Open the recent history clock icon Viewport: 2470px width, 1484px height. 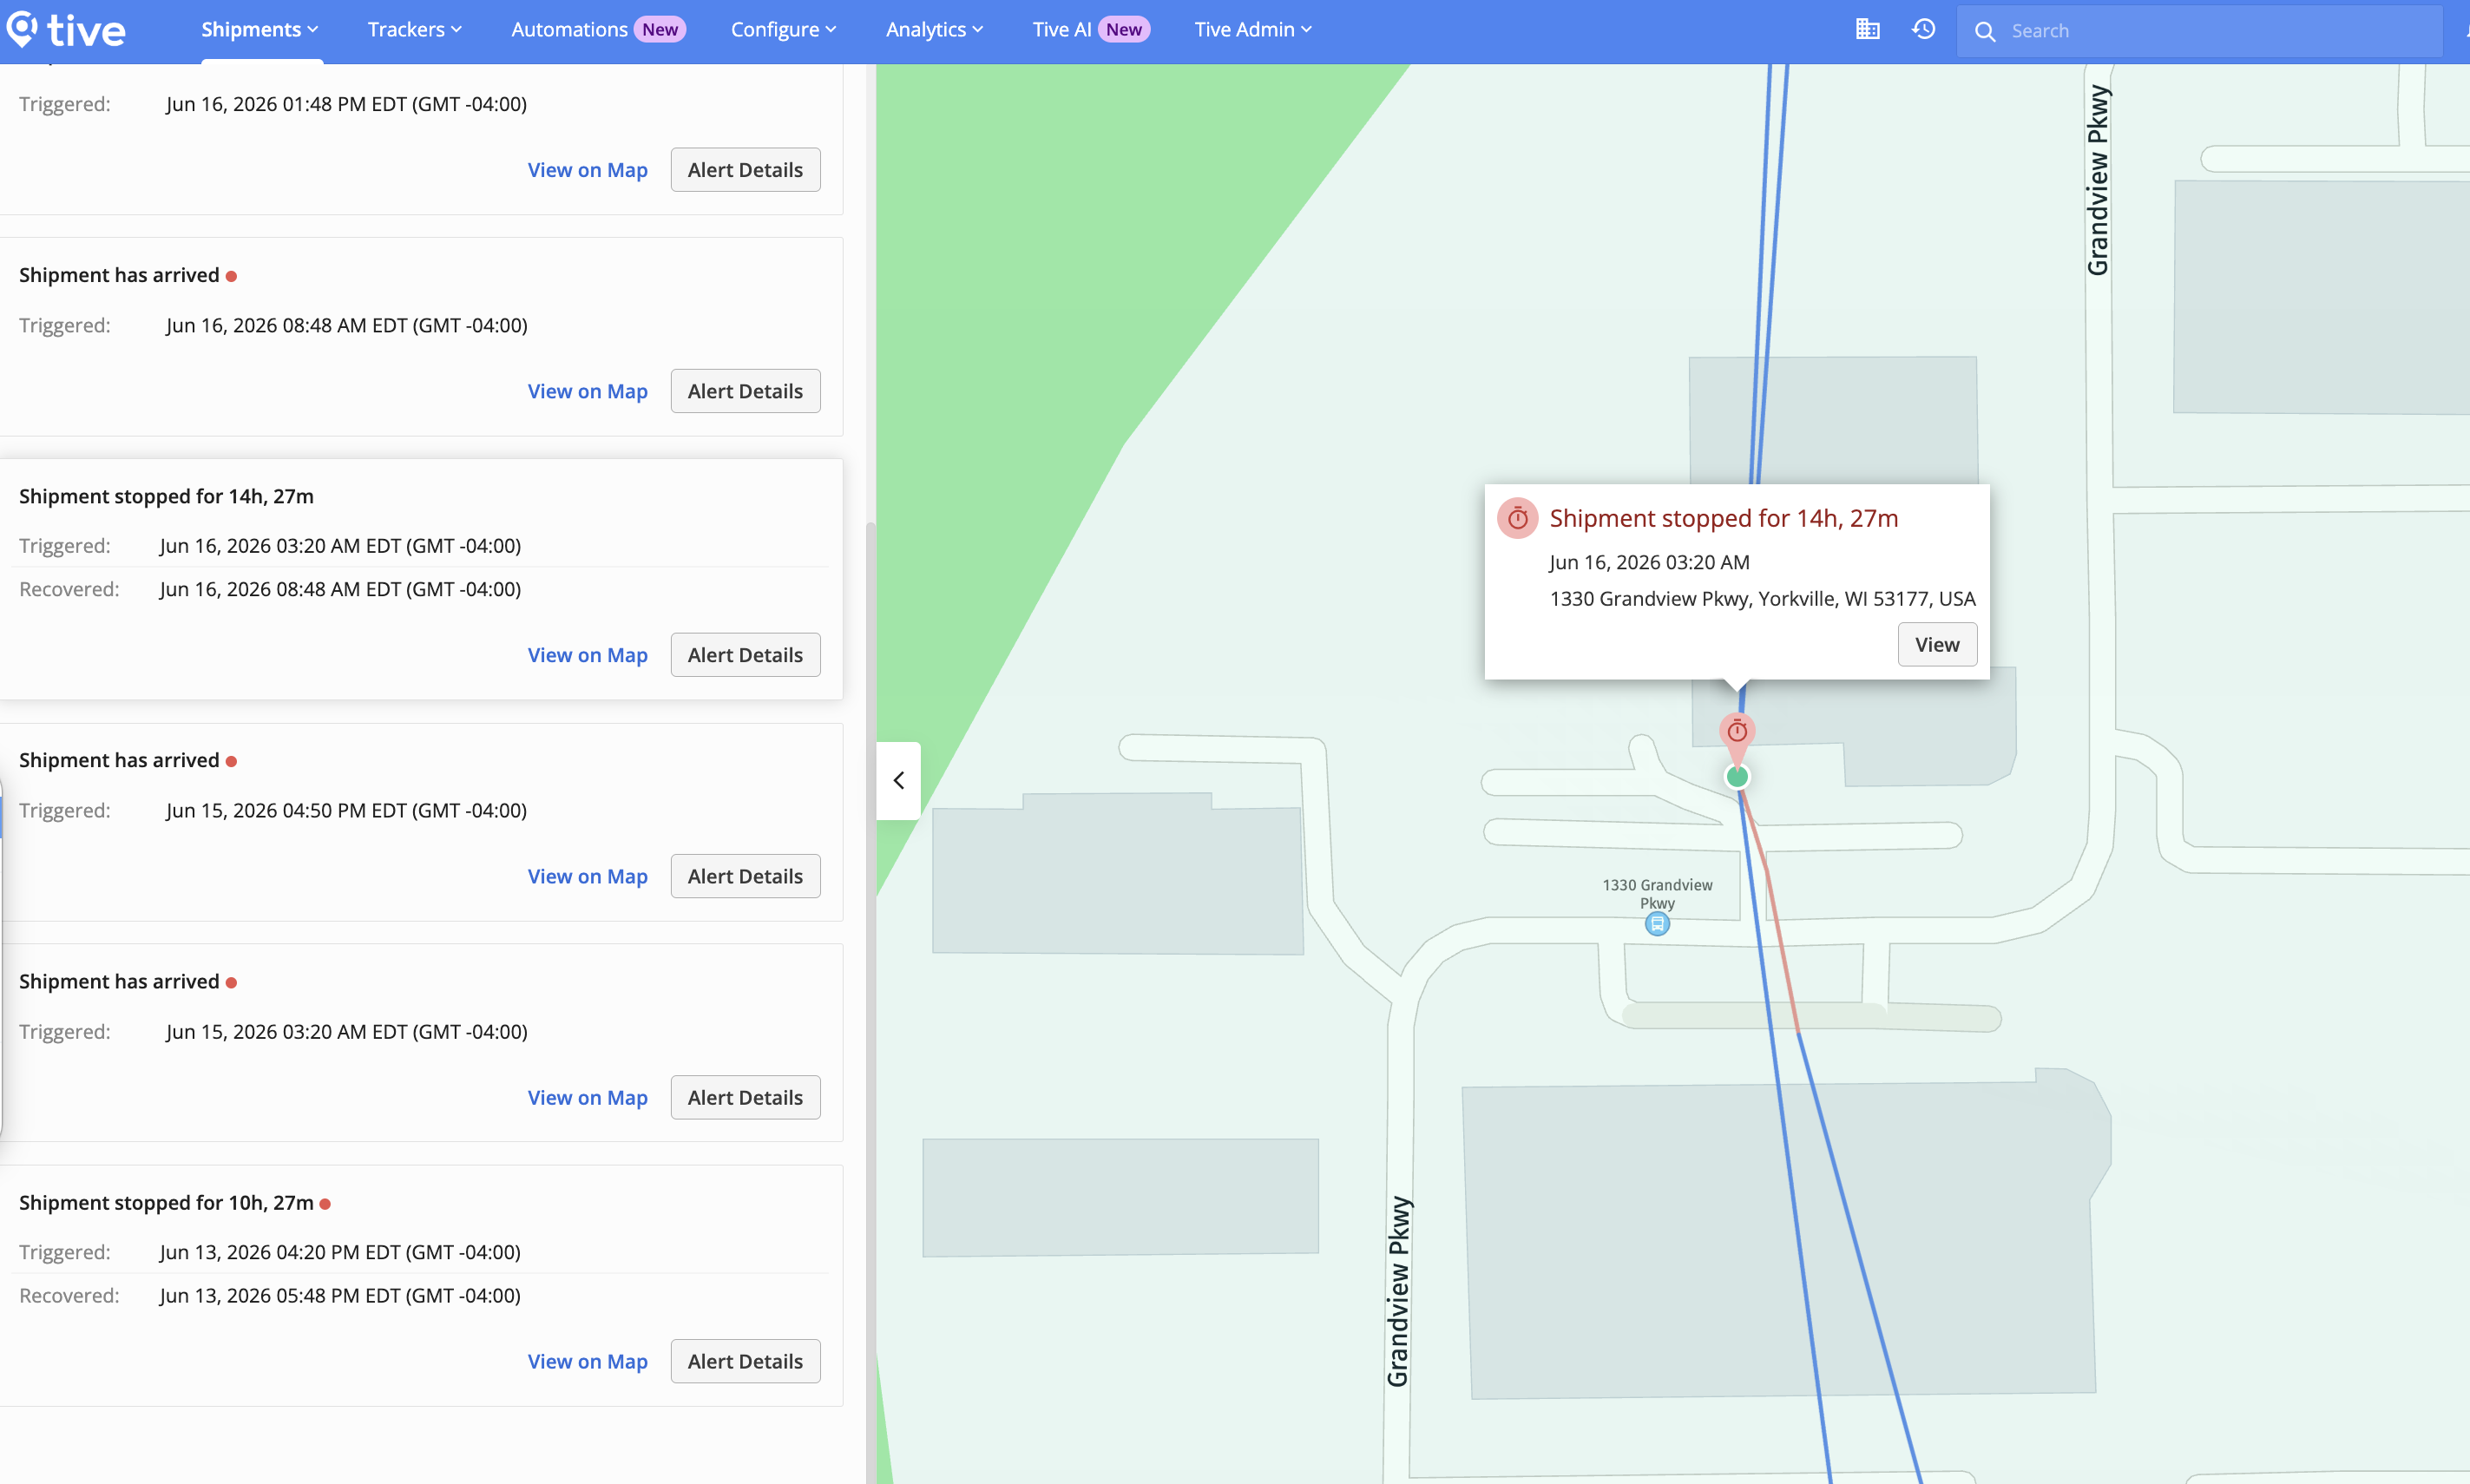[x=1923, y=29]
